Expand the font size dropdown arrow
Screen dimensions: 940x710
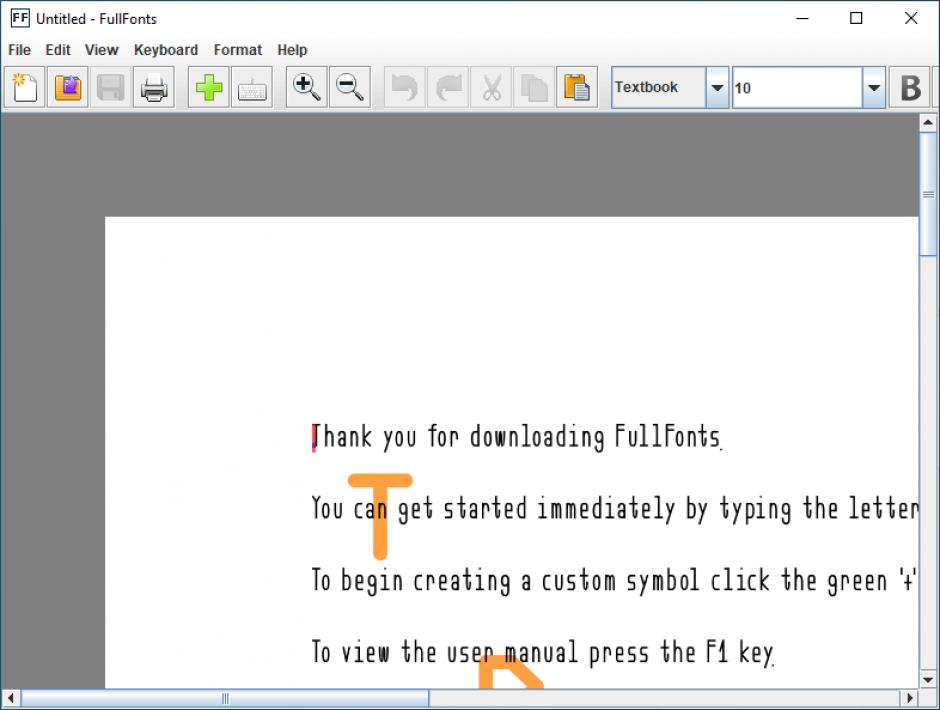874,88
